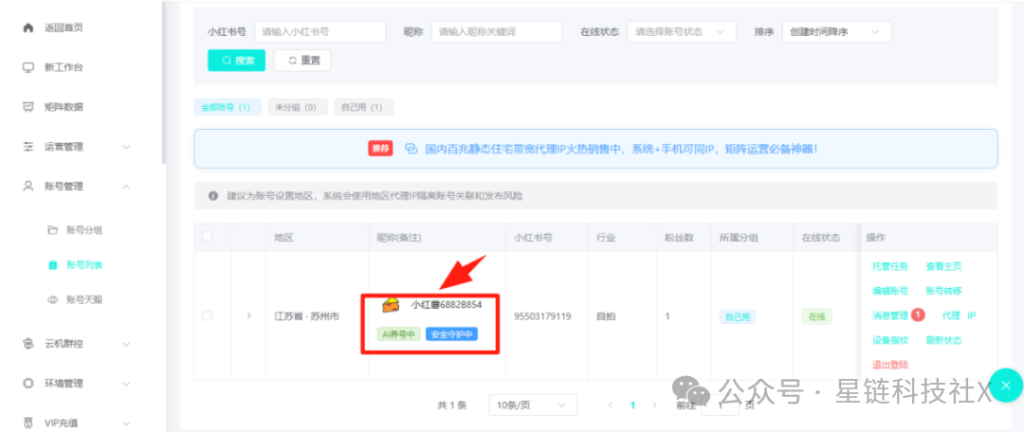Click the VIP充值 sidebar icon

click(x=27, y=422)
